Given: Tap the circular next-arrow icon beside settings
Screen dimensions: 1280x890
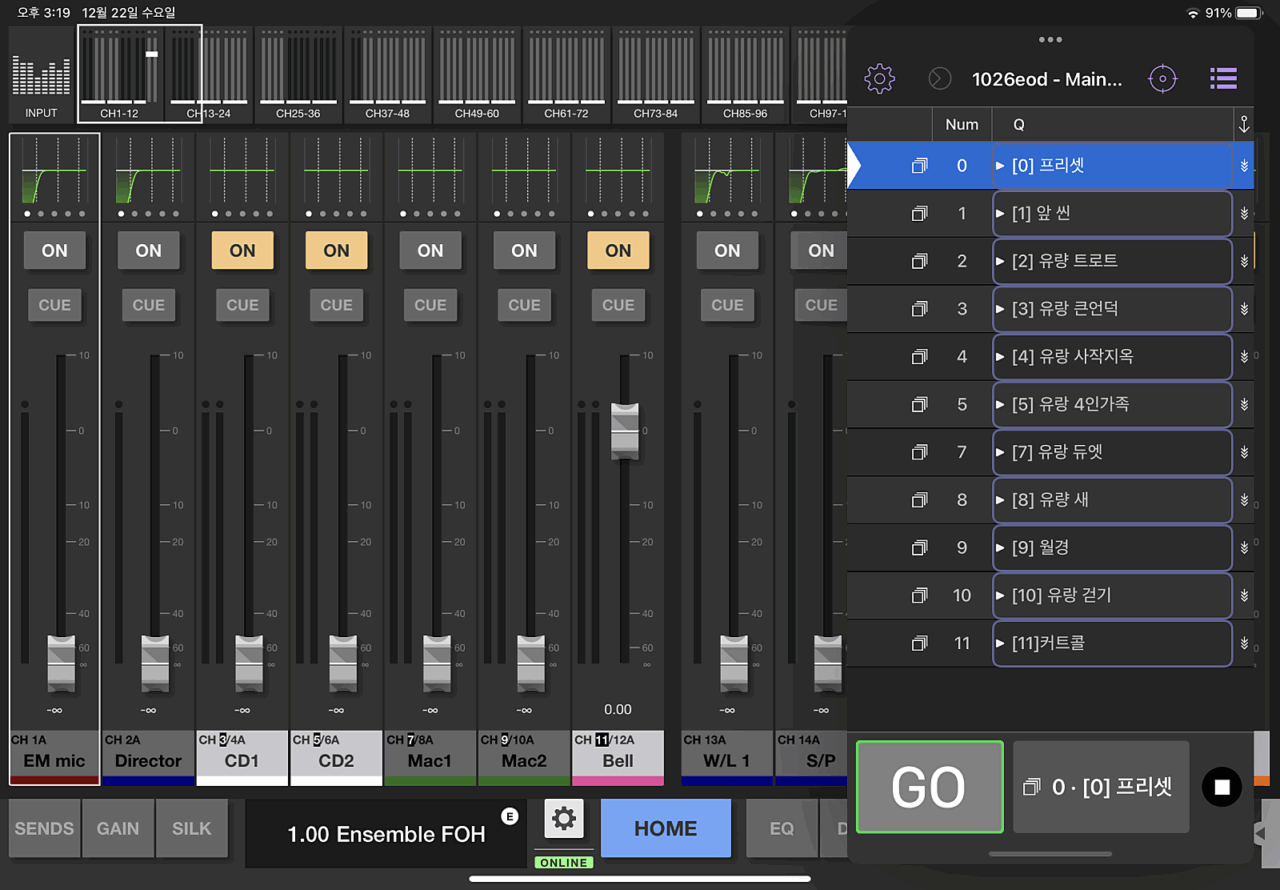Looking at the screenshot, I should tap(939, 78).
